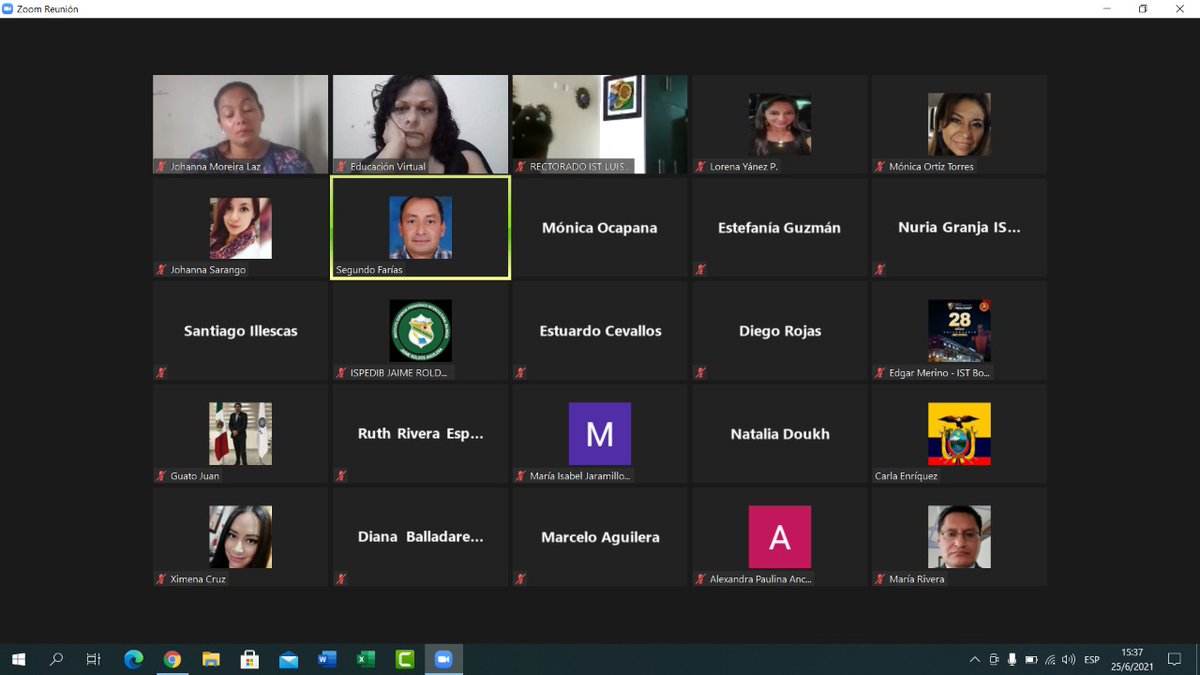The height and width of the screenshot is (675, 1200).
Task: Select Carla Enríquez Ecuador flag picture
Action: [960, 434]
